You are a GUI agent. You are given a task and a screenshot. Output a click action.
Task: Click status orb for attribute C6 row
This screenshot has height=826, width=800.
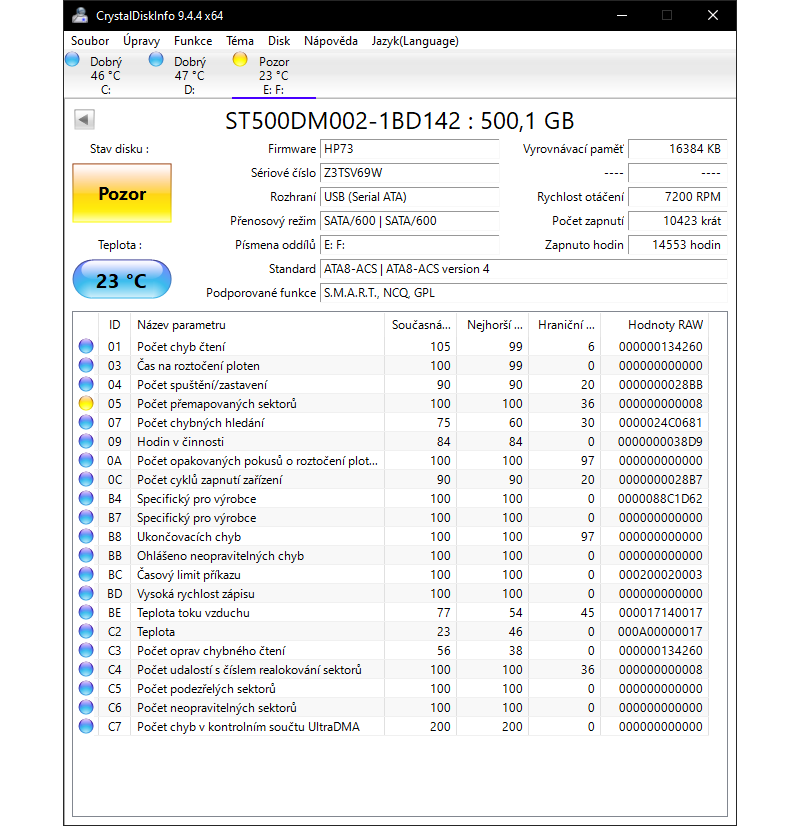[86, 707]
